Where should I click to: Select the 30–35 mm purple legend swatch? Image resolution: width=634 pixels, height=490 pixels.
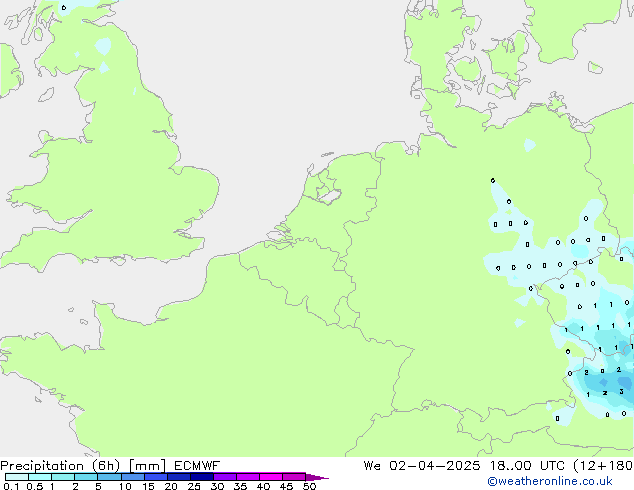pyautogui.click(x=225, y=477)
